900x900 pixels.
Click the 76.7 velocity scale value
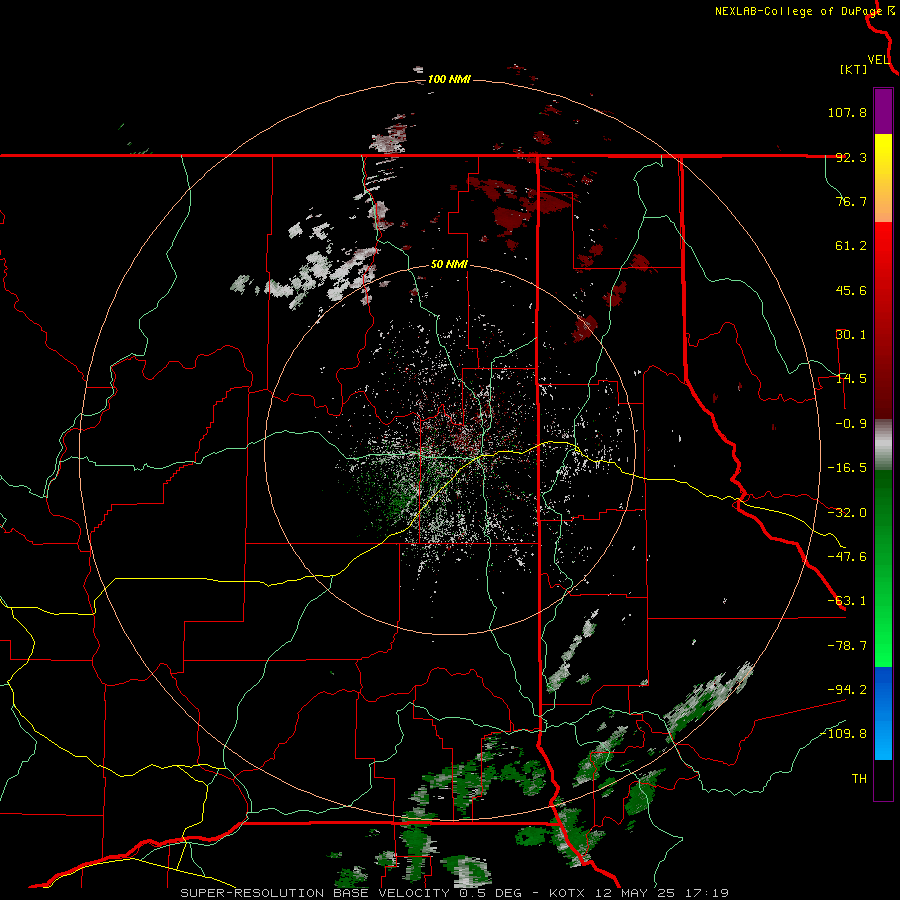pyautogui.click(x=851, y=201)
